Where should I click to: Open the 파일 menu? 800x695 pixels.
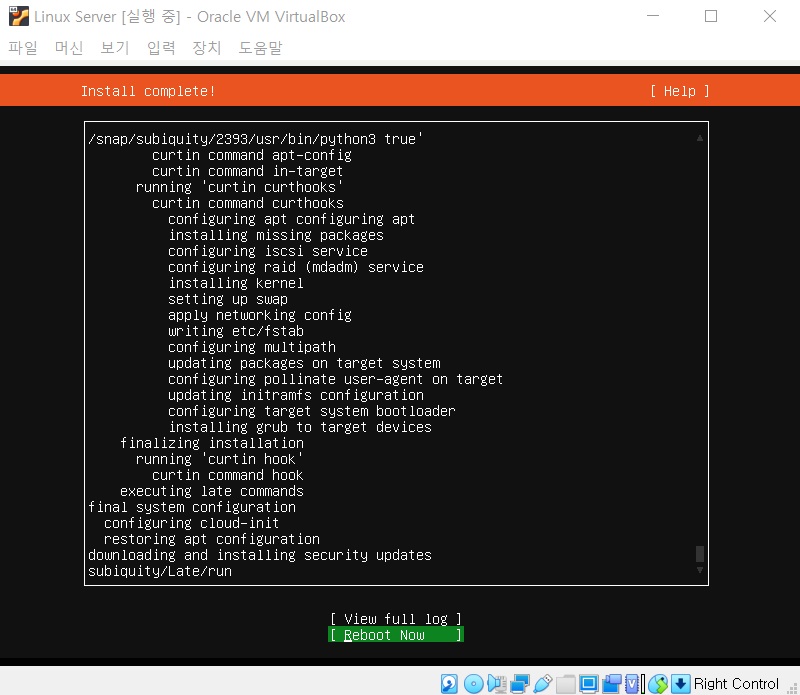(23, 48)
